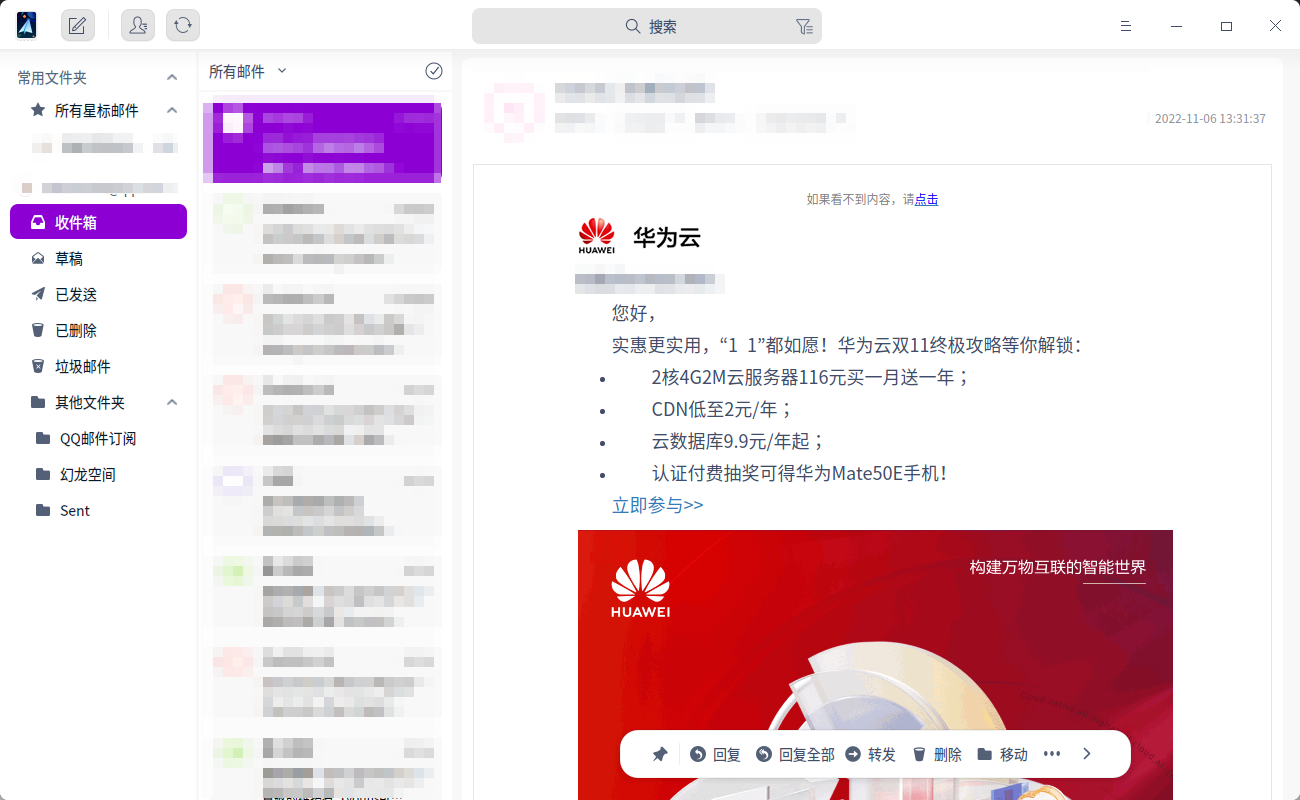Delete the email with 删除

point(937,754)
